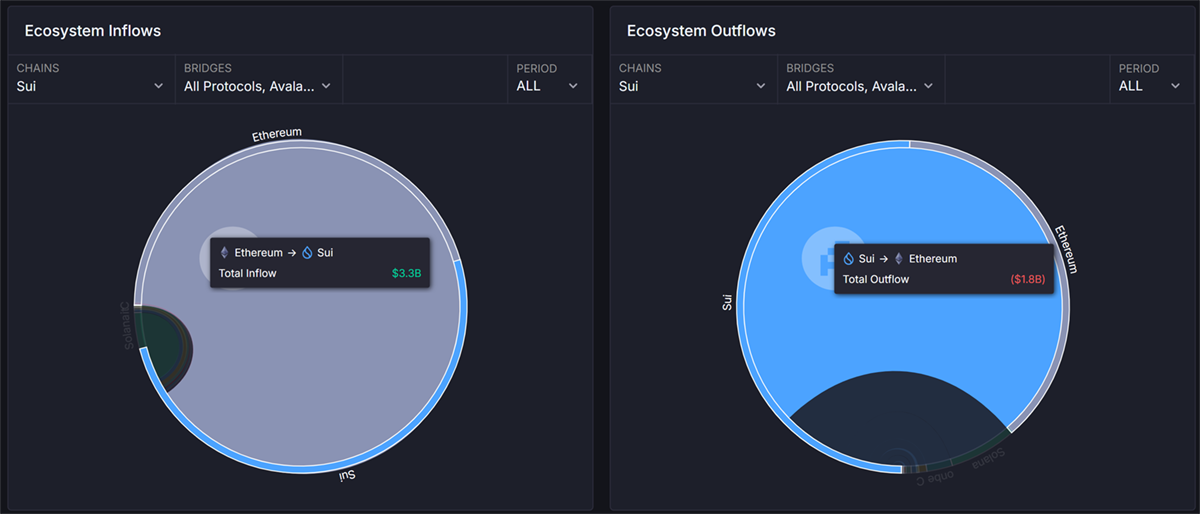The image size is (1200, 514).
Task: Click the Sui droplet icon in the inflow tooltip
Action: pyautogui.click(x=307, y=253)
